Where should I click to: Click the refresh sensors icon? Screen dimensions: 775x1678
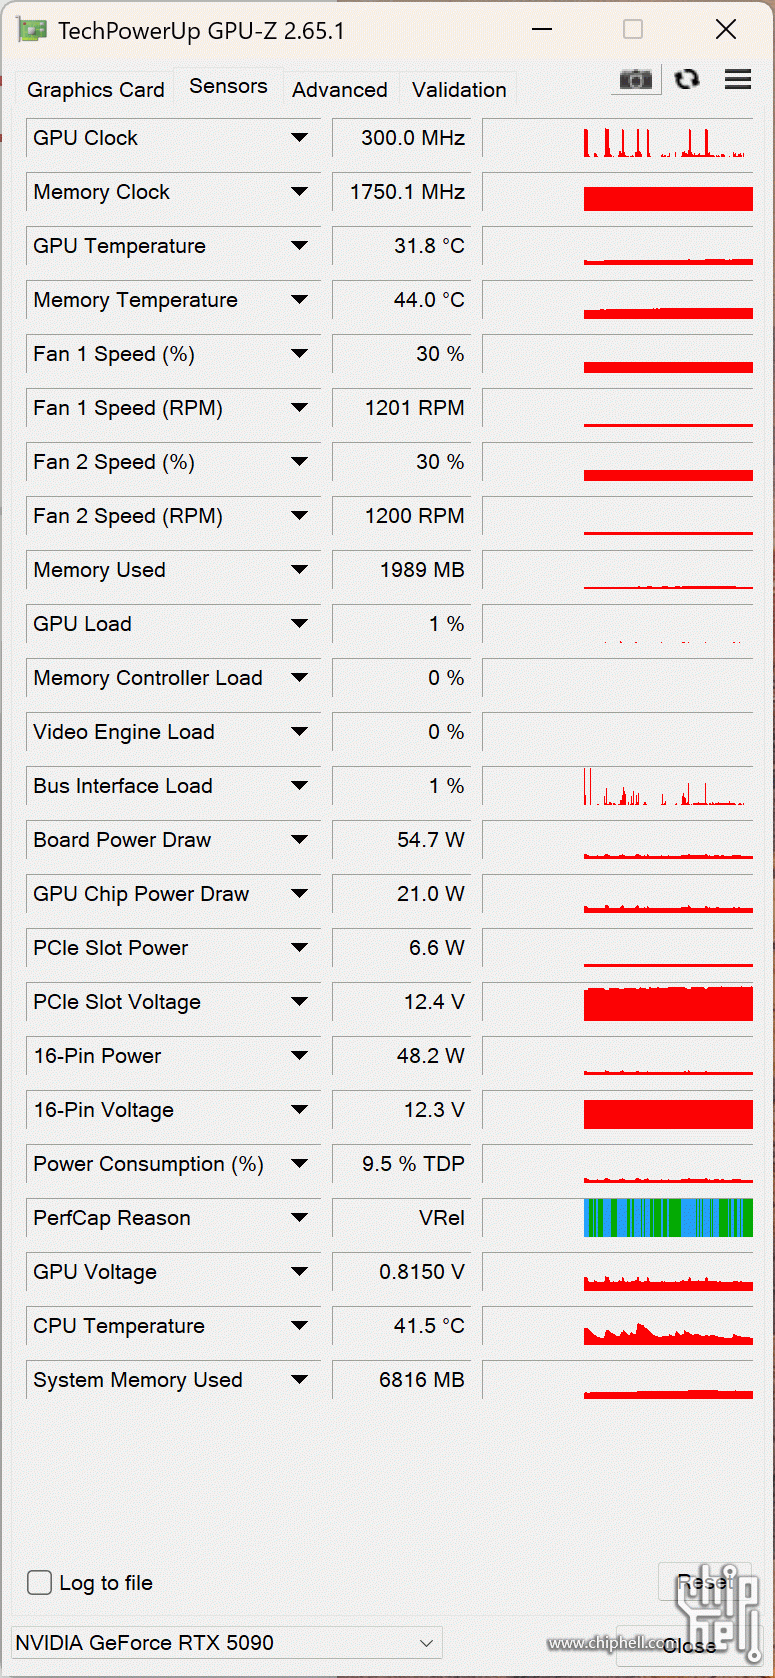[x=687, y=79]
